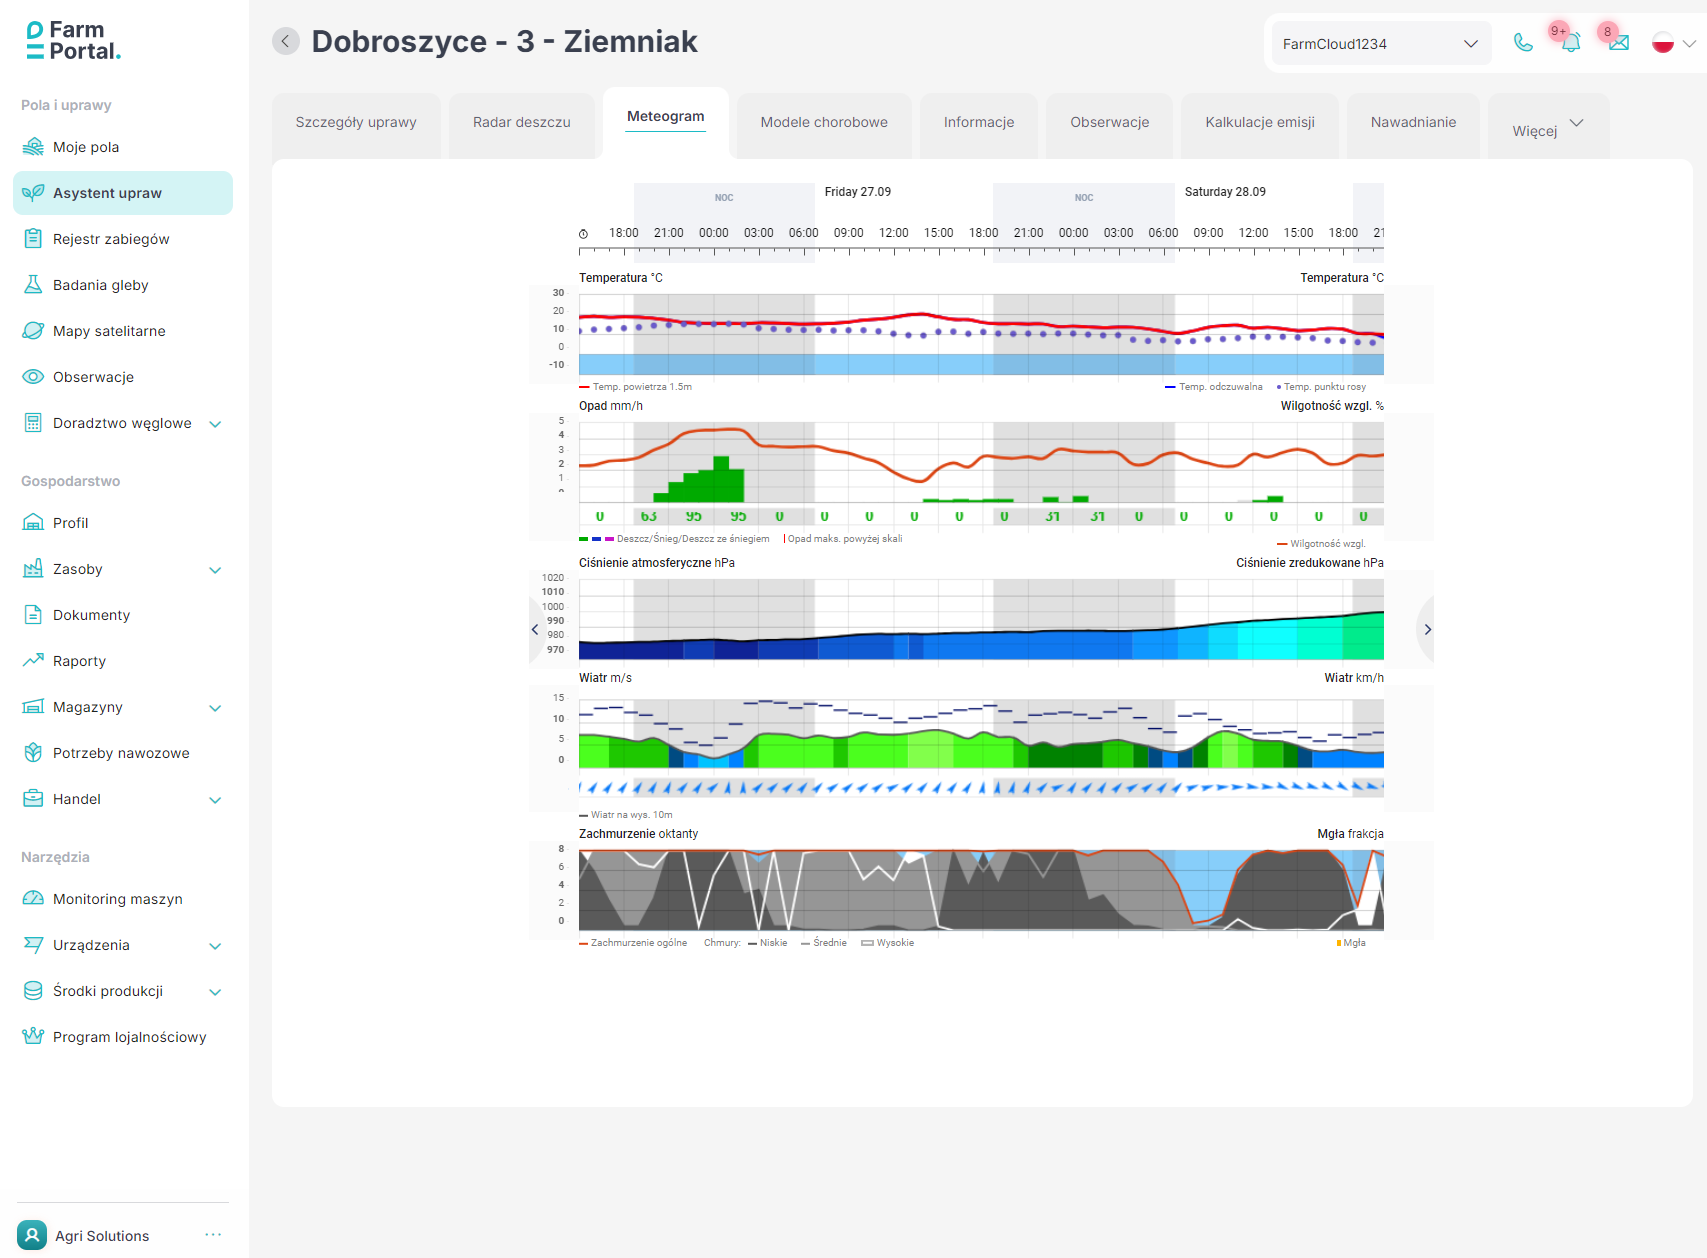Open Potrzeby nawozowe icon
This screenshot has width=1707, height=1258.
pyautogui.click(x=33, y=753)
